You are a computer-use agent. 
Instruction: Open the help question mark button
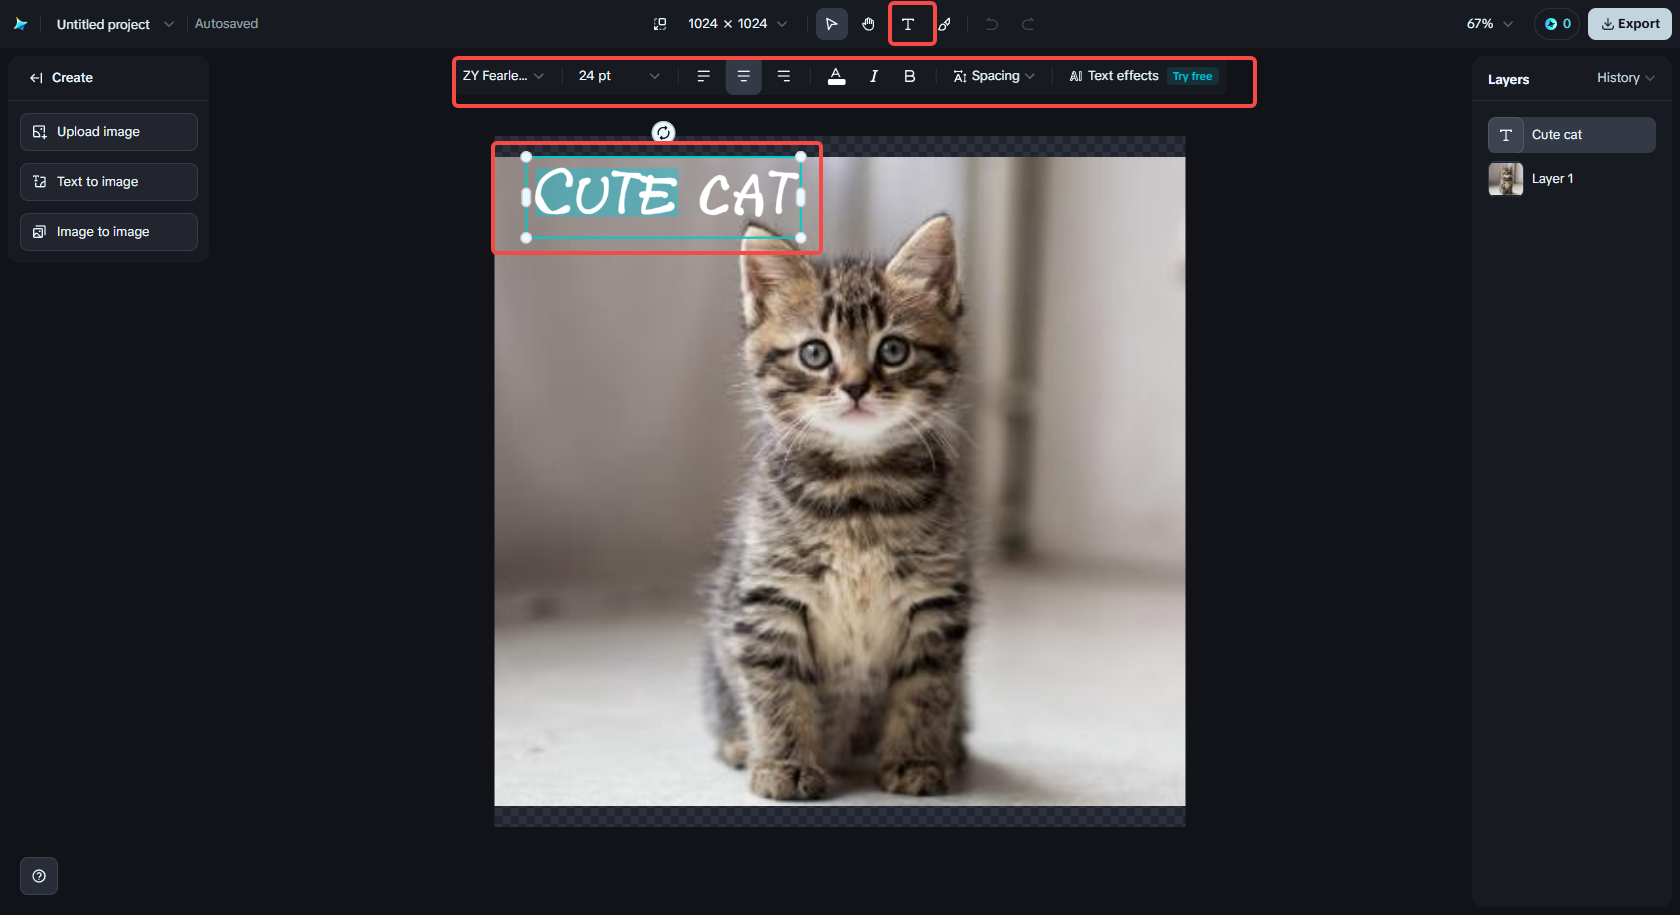[x=39, y=877]
